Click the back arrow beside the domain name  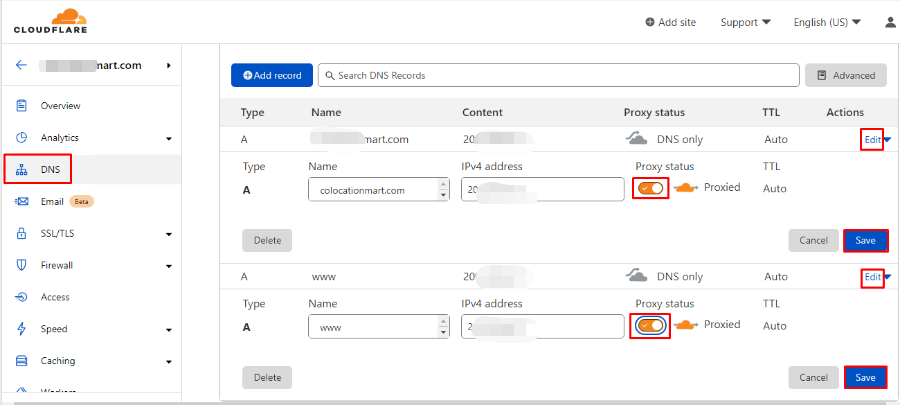22,66
